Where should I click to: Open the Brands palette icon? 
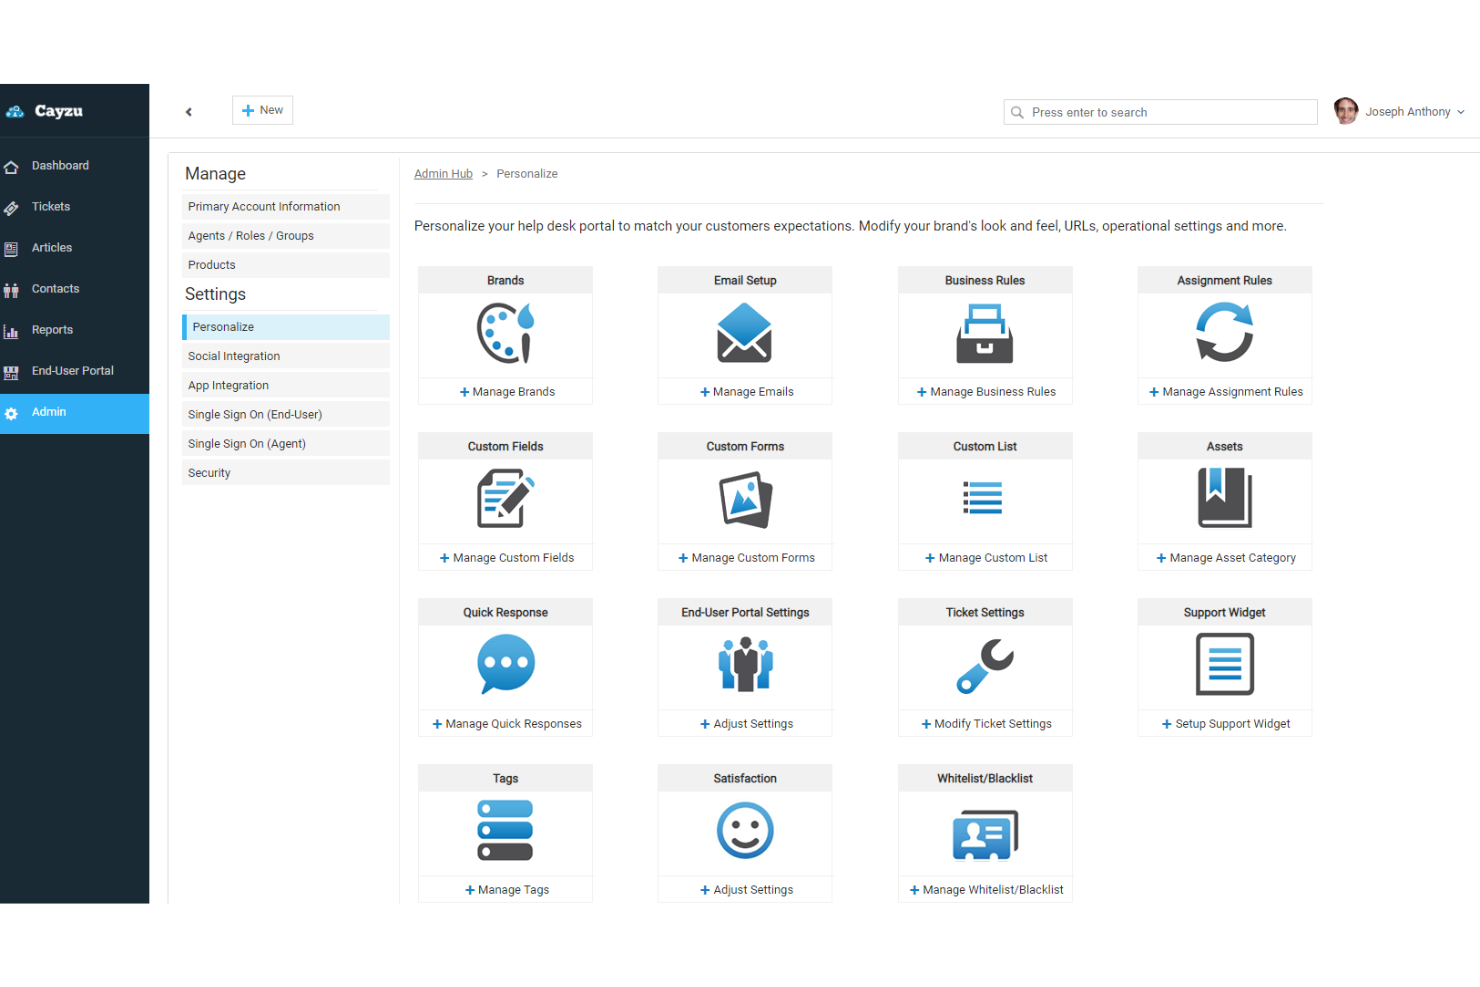505,334
